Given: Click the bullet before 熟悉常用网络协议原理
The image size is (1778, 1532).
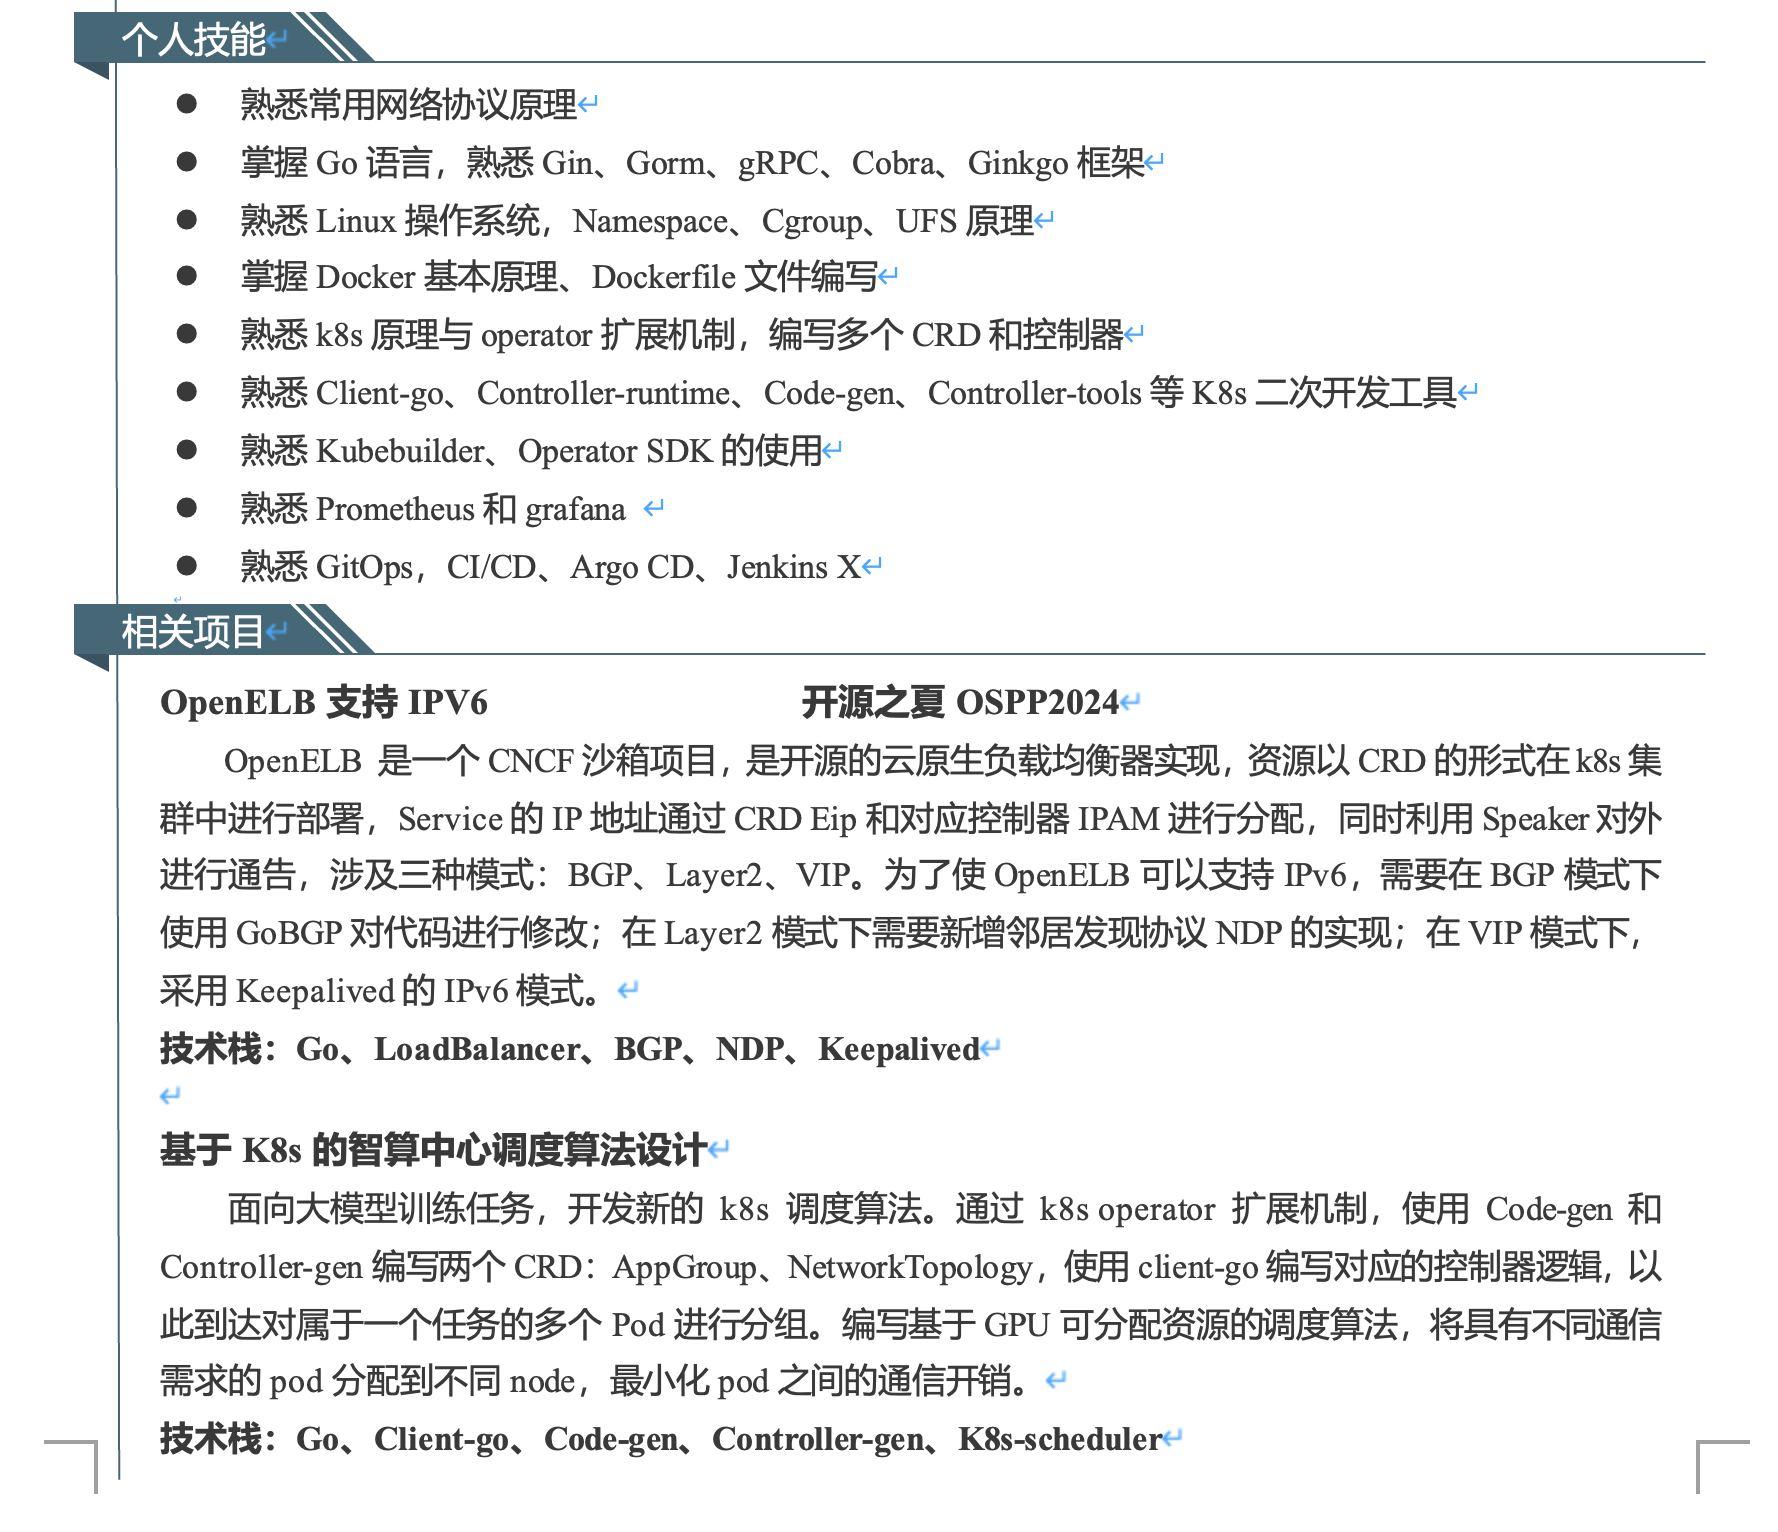Looking at the screenshot, I should [x=187, y=104].
